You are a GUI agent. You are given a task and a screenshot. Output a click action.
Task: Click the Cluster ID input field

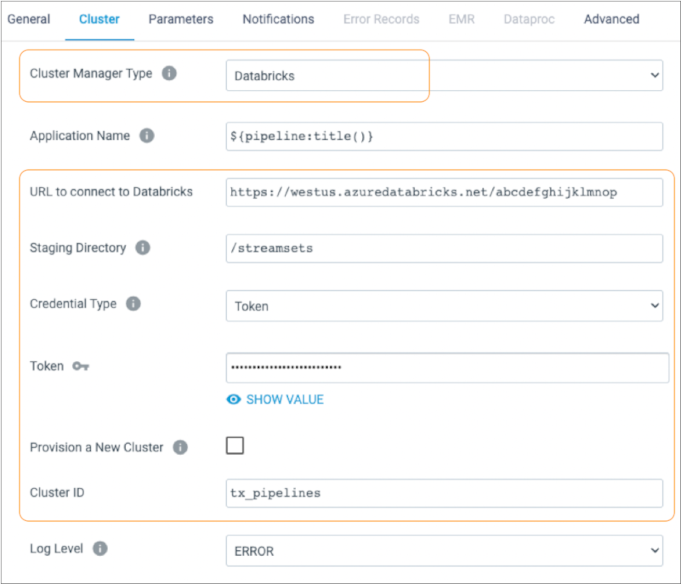[444, 494]
